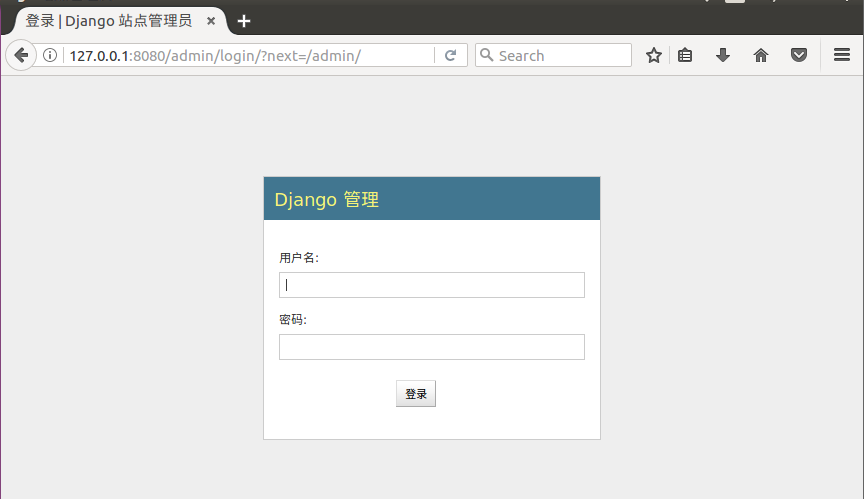This screenshot has height=499, width=864.
Task: Click the 登录 button
Action: (415, 394)
